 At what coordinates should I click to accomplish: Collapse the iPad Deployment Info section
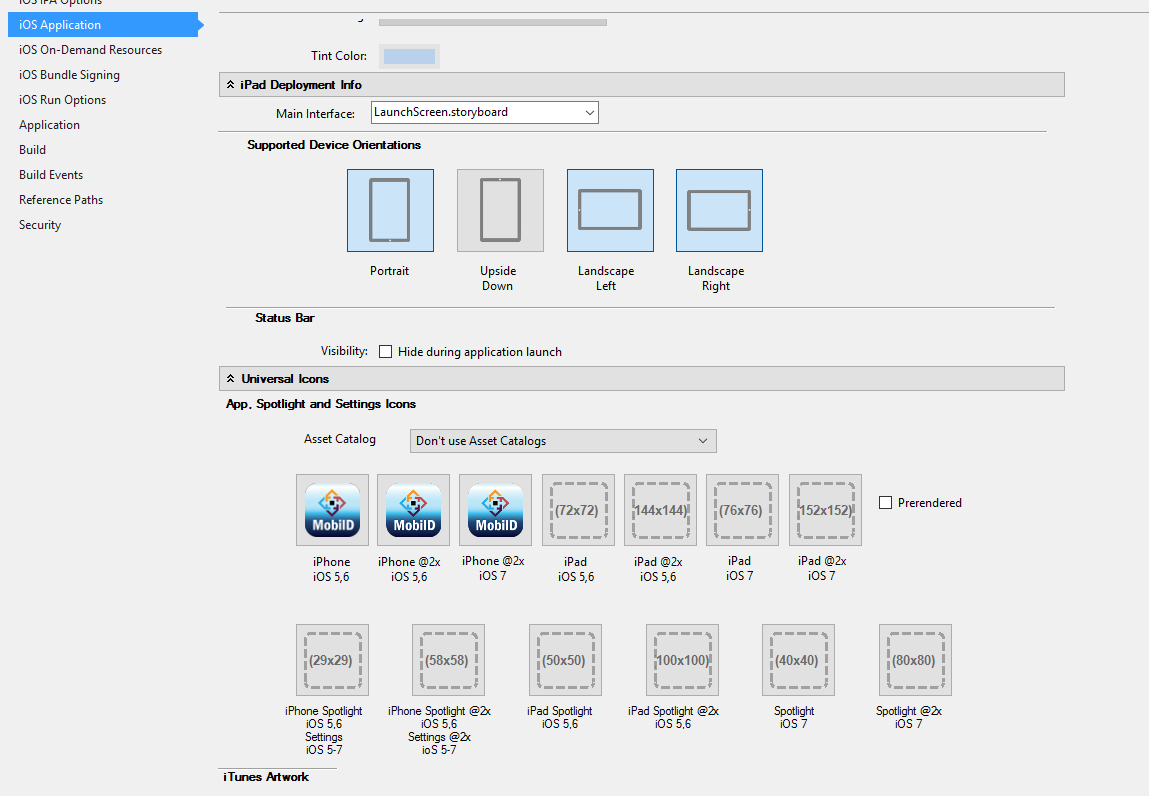click(230, 85)
